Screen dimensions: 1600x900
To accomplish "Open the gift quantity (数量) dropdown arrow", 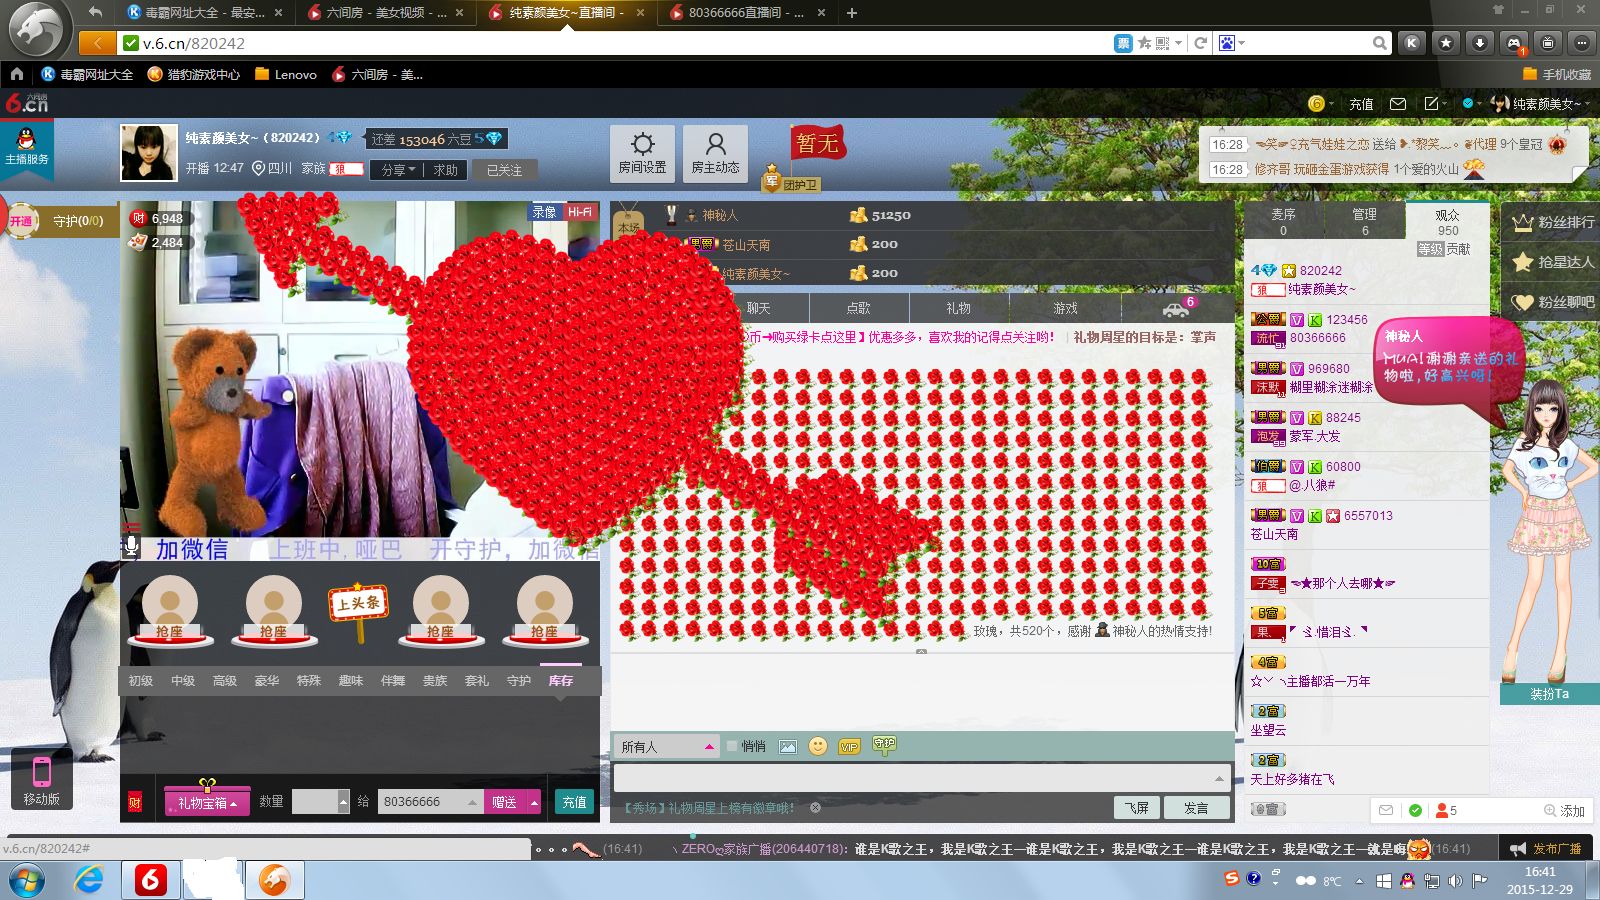I will point(344,802).
